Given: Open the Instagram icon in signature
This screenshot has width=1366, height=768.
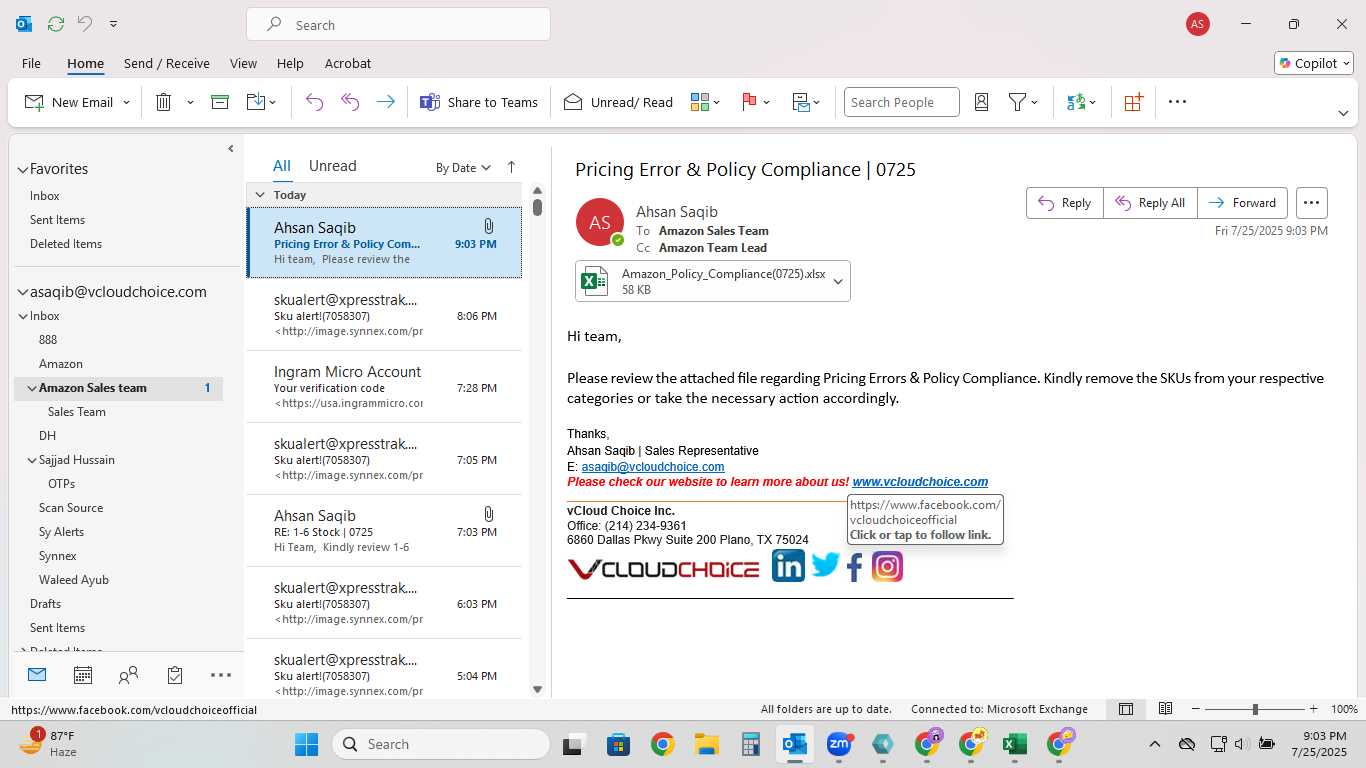Looking at the screenshot, I should [x=887, y=566].
